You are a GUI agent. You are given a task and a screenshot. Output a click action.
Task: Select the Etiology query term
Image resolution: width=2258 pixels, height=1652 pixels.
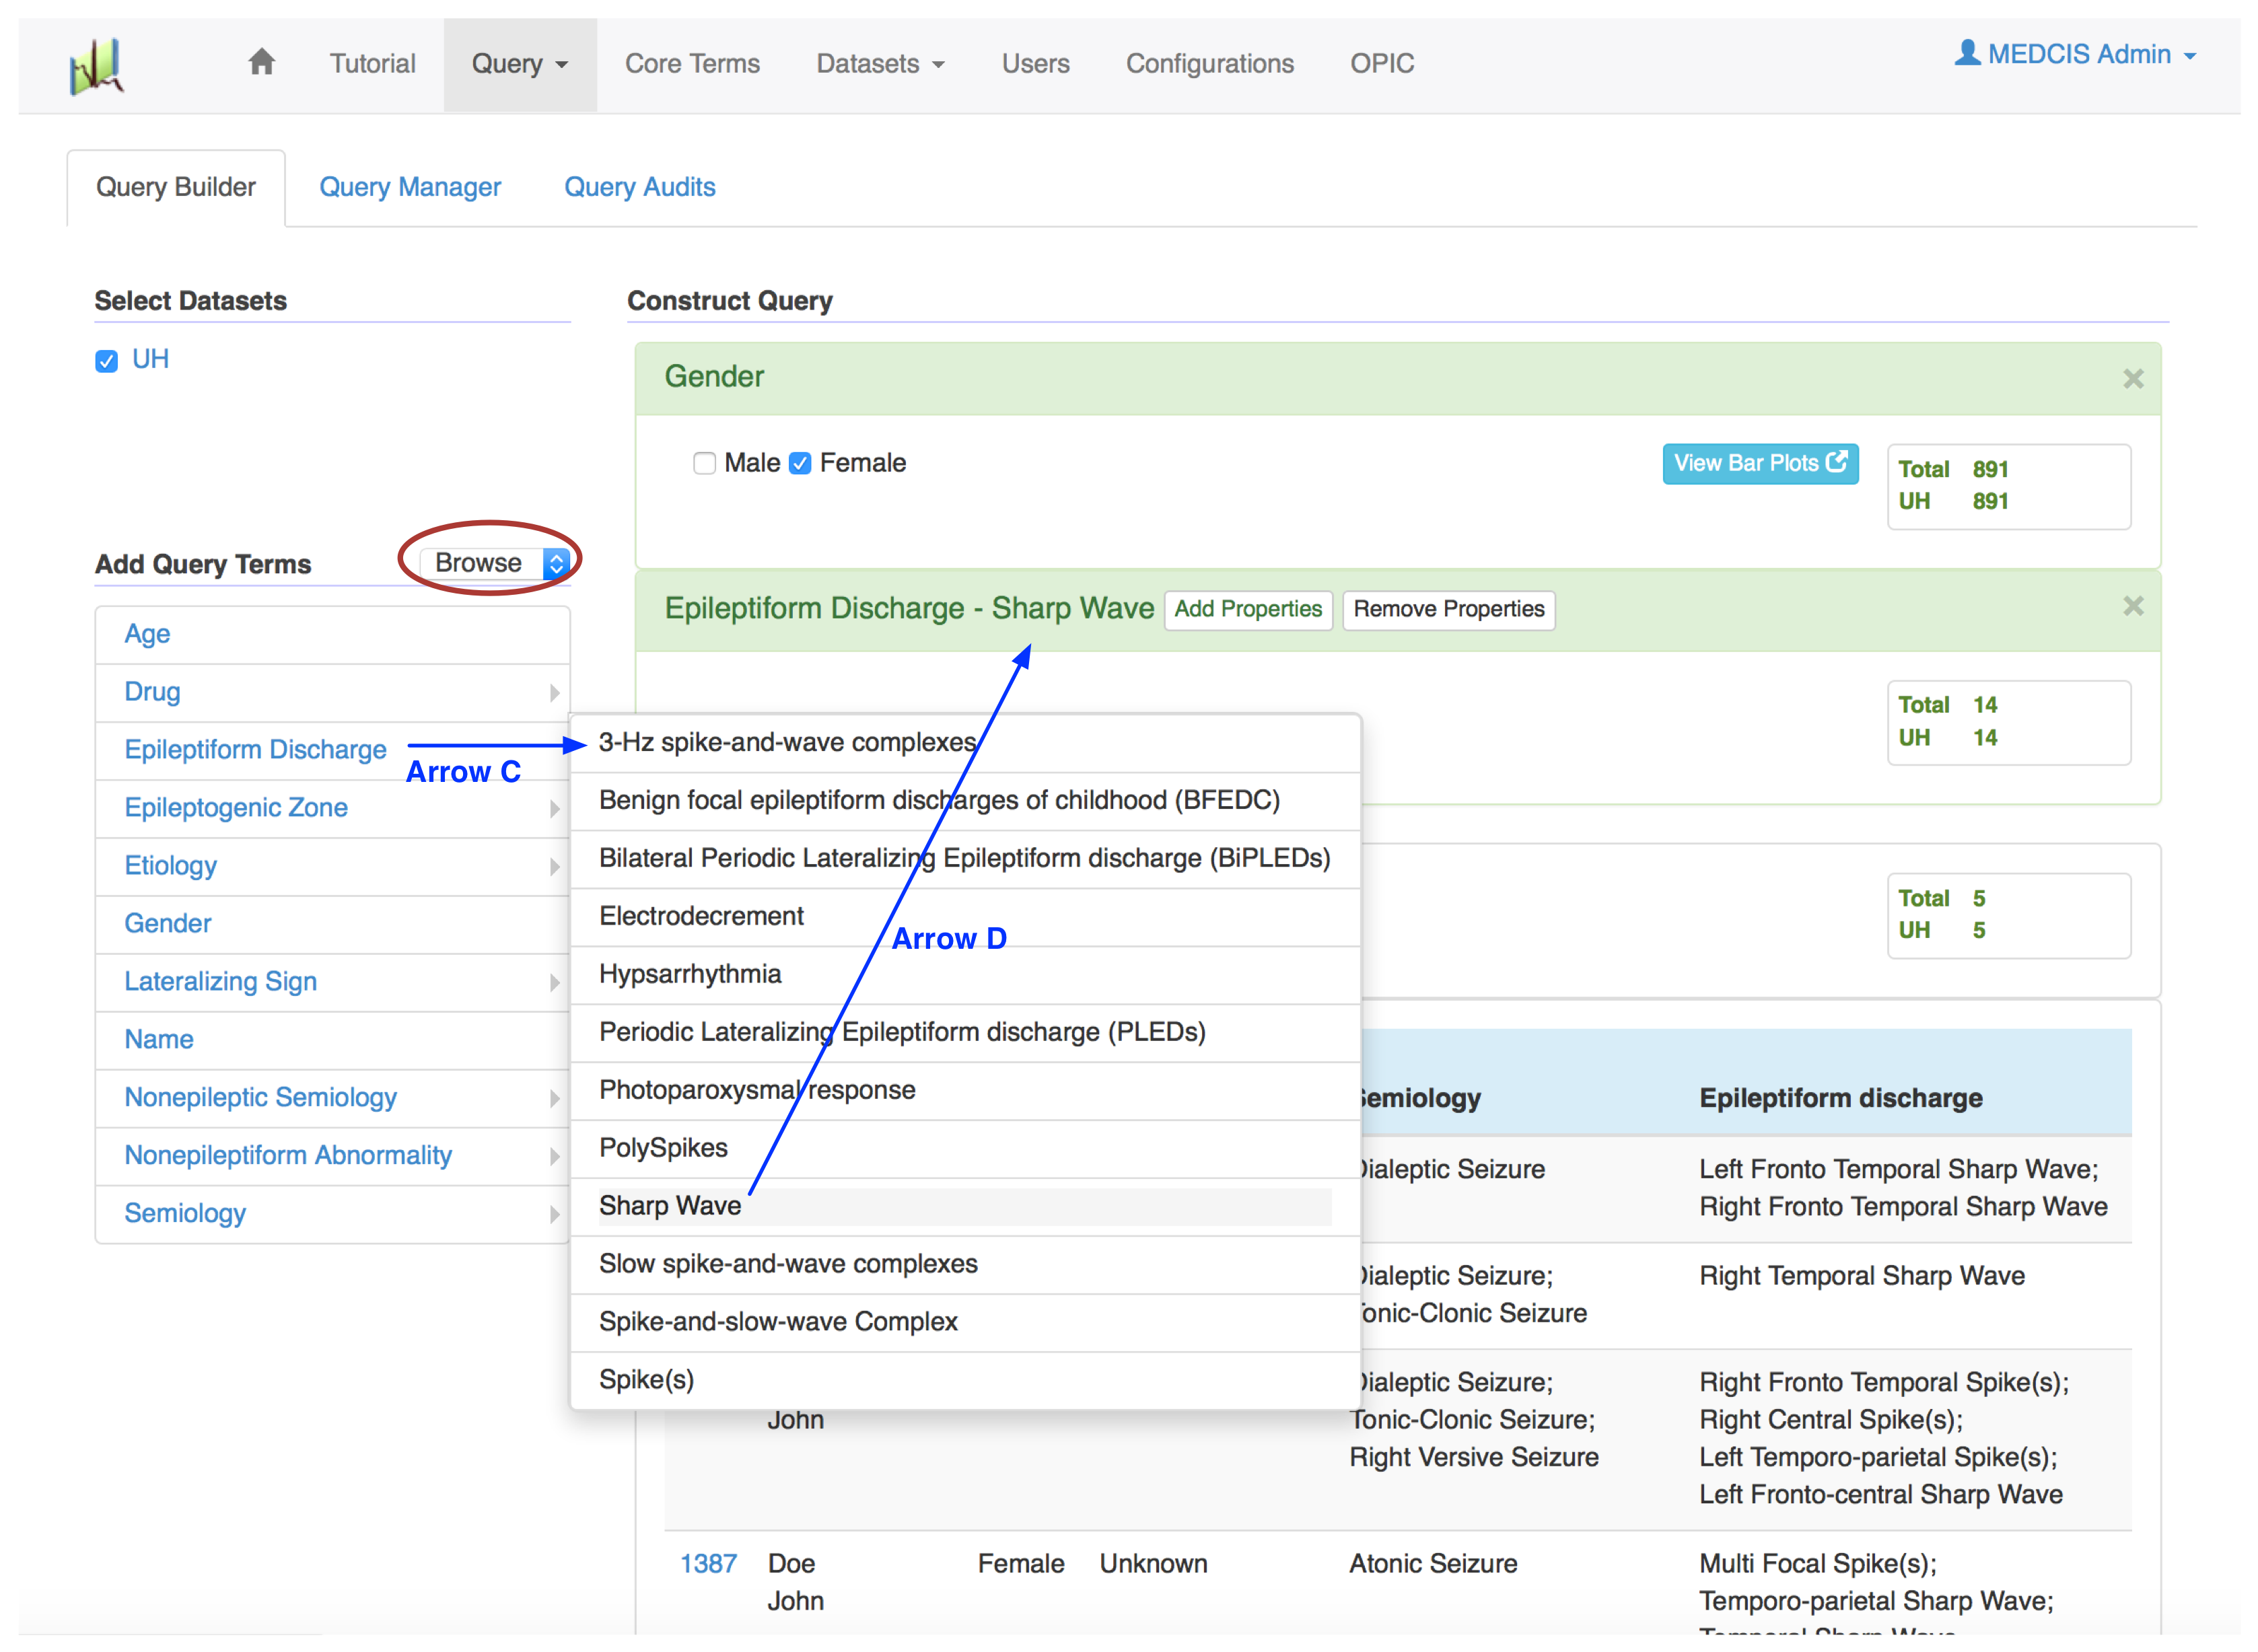332,866
